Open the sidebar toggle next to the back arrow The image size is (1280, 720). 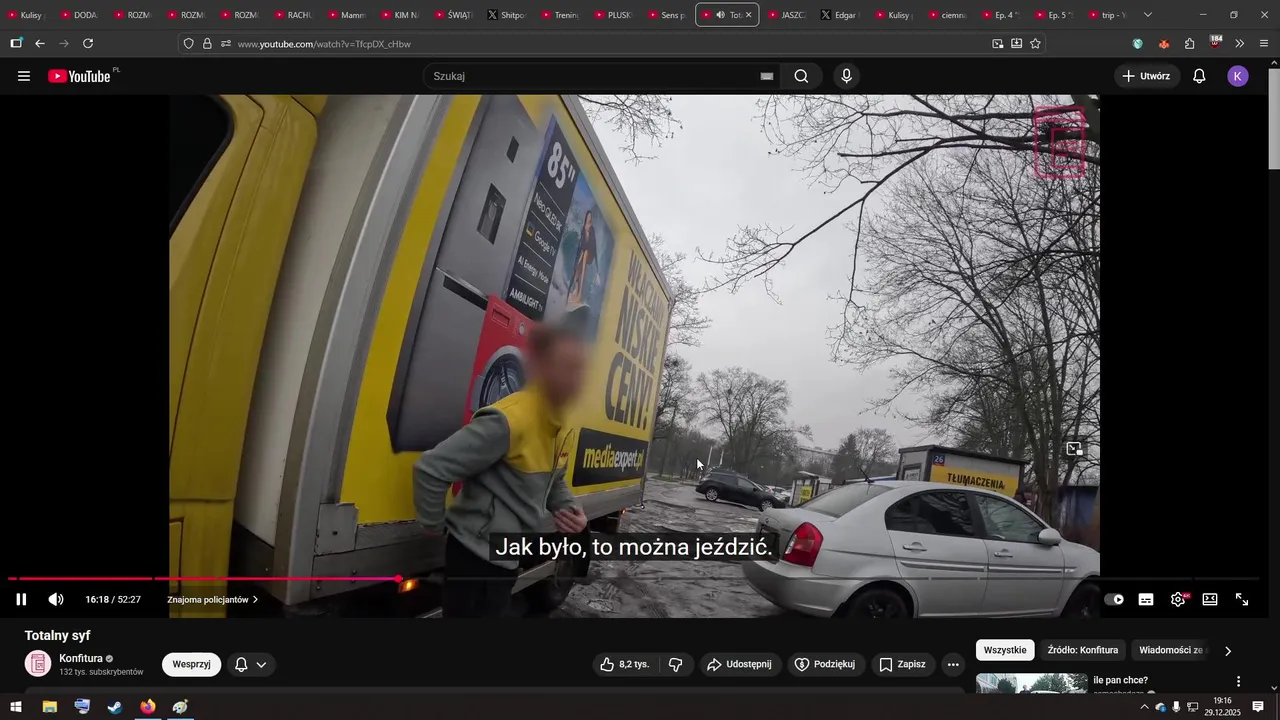[16, 43]
